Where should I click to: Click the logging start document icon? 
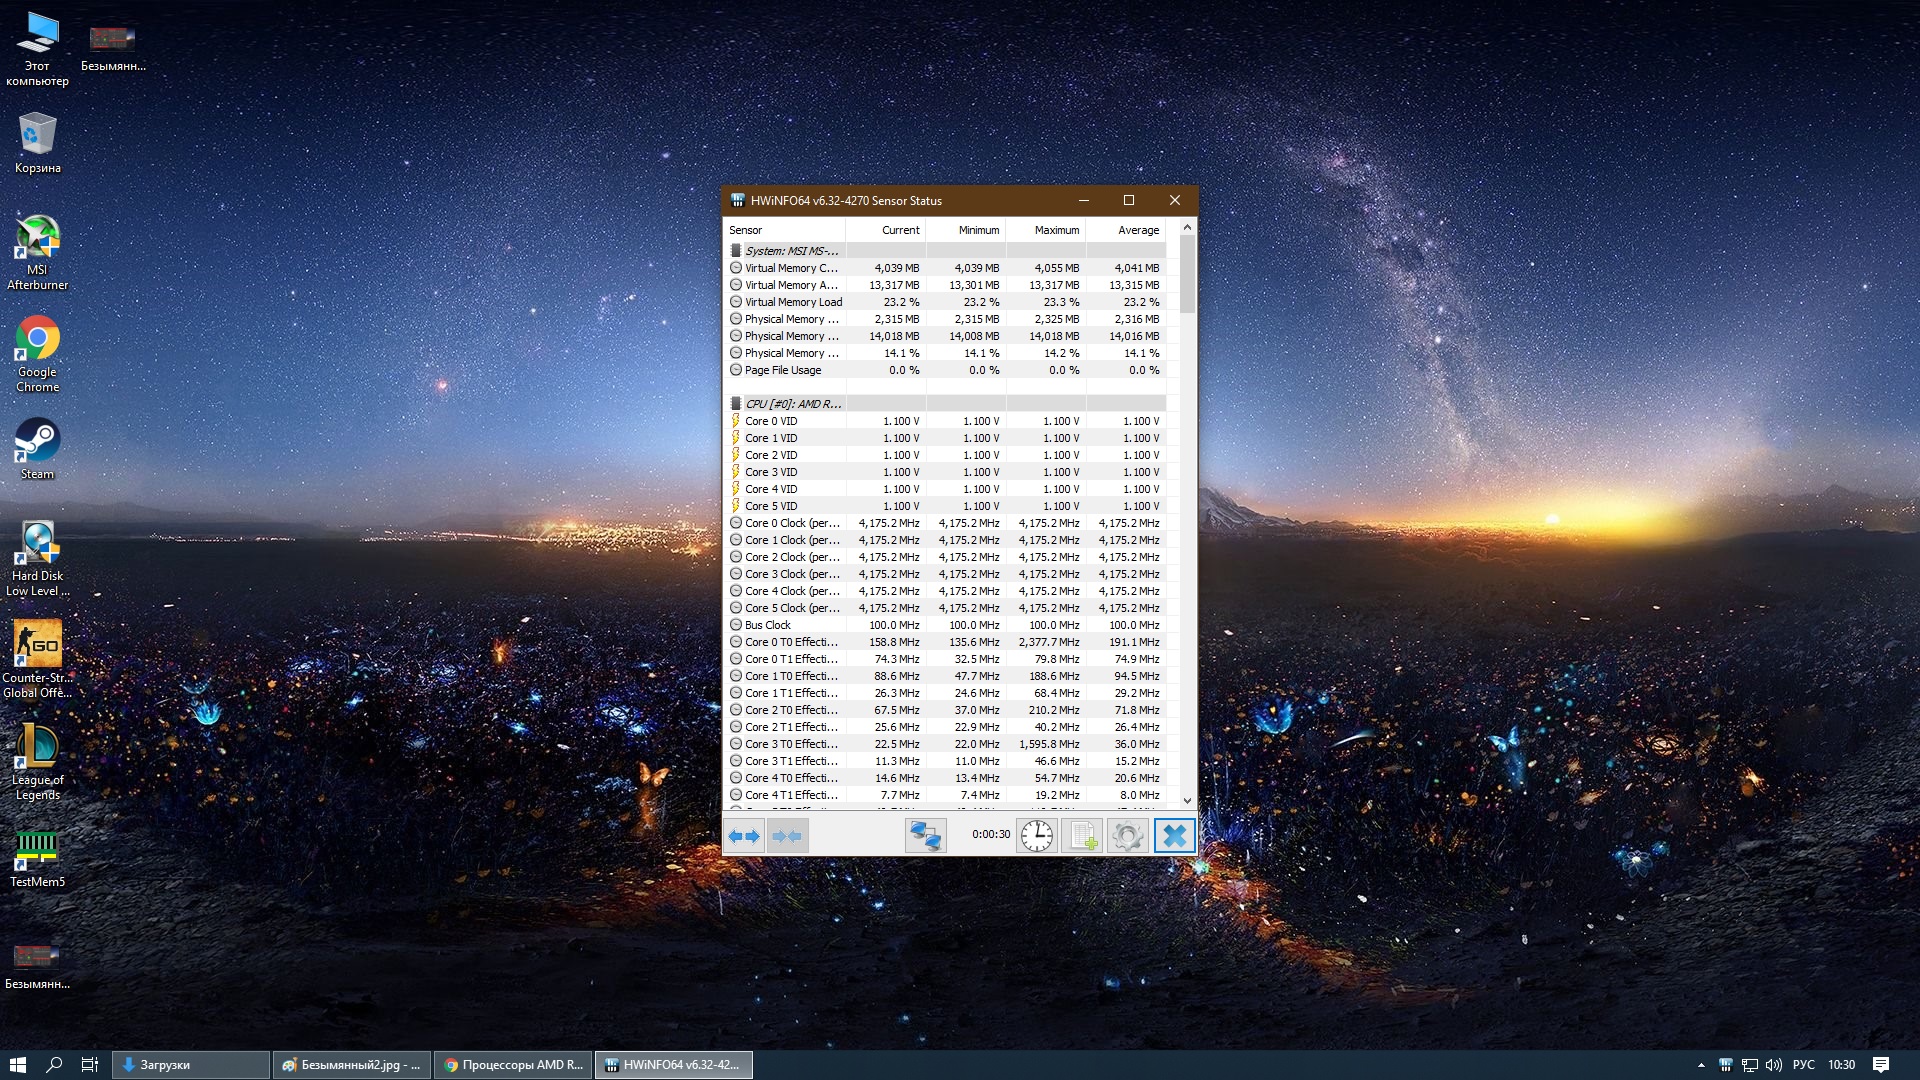pyautogui.click(x=1082, y=836)
